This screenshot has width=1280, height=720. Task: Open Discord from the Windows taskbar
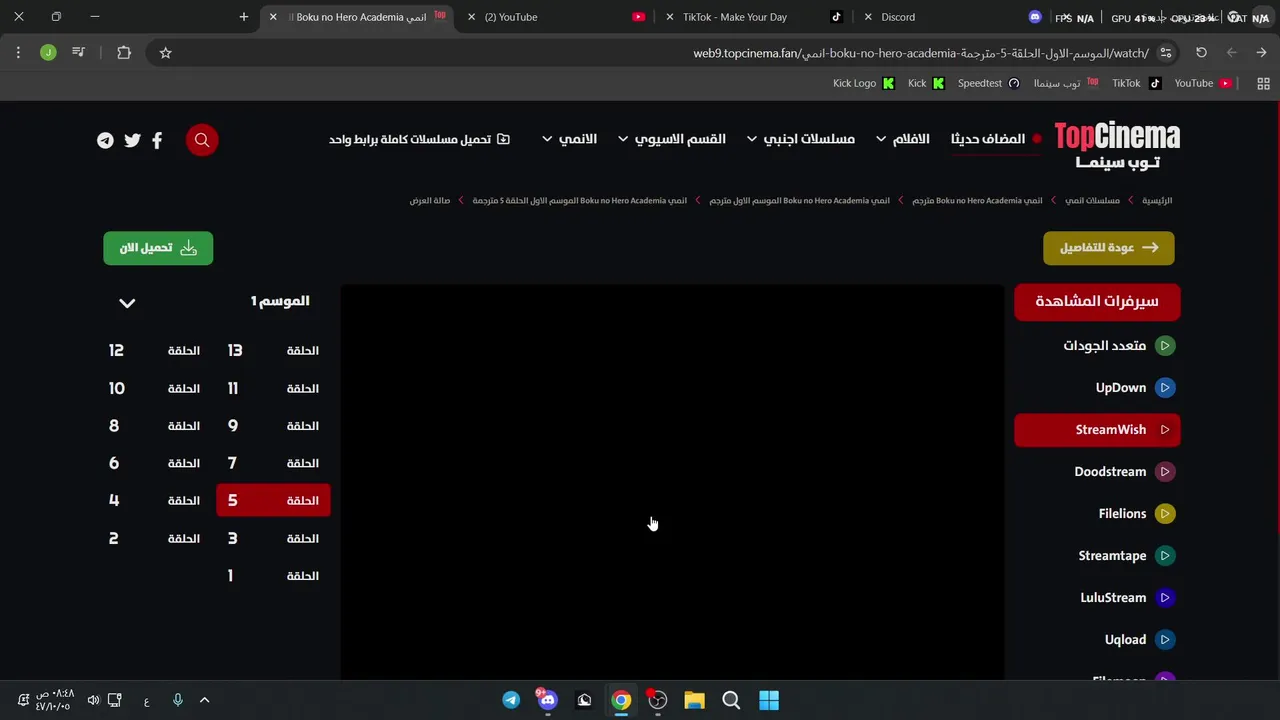(x=547, y=700)
